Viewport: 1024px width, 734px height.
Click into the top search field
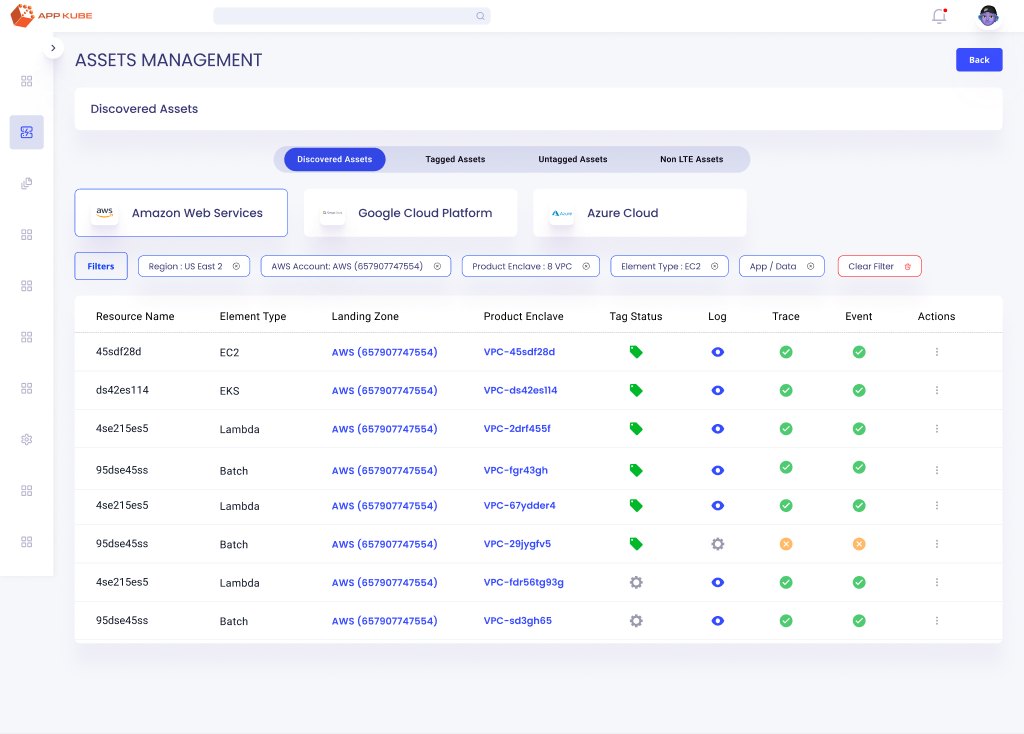click(352, 16)
